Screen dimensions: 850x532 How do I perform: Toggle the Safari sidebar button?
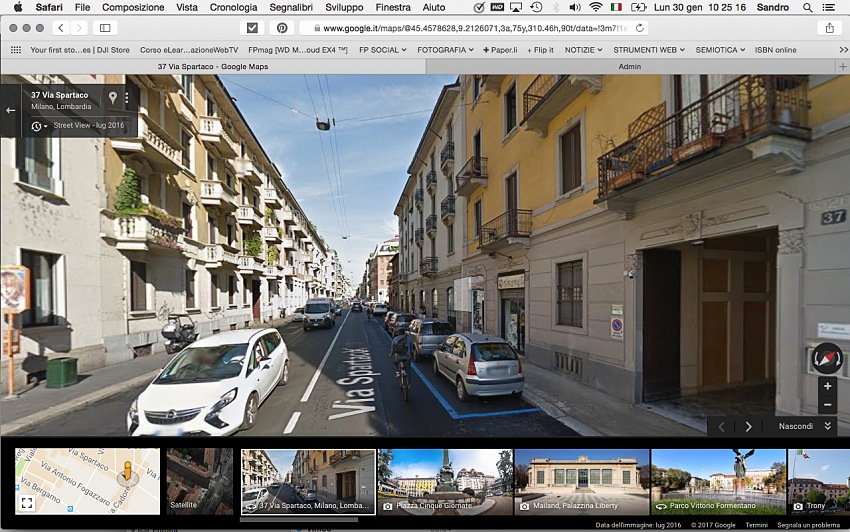click(x=105, y=28)
